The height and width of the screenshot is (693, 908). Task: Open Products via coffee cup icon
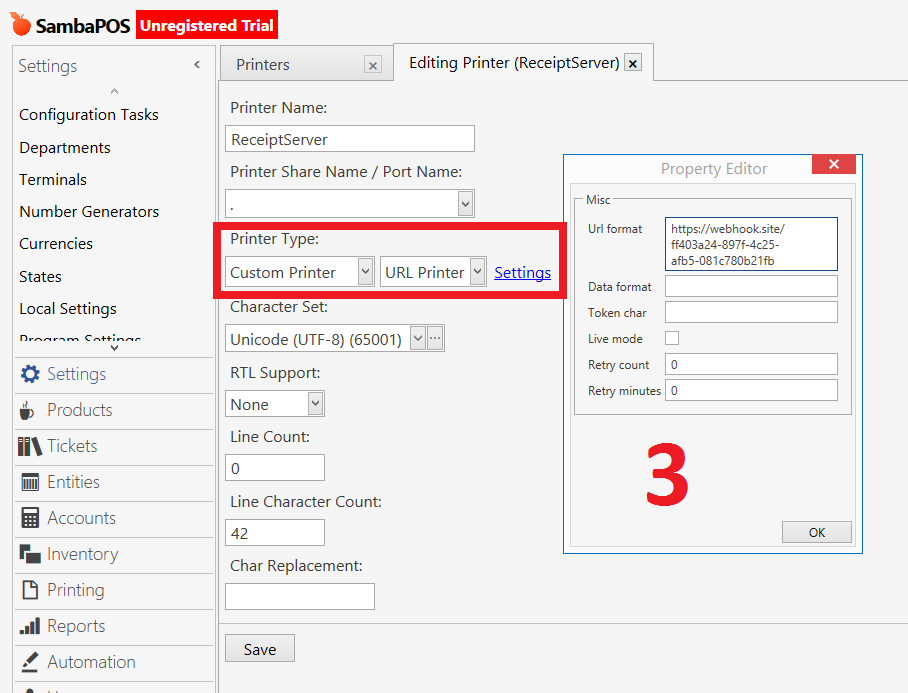(27, 410)
